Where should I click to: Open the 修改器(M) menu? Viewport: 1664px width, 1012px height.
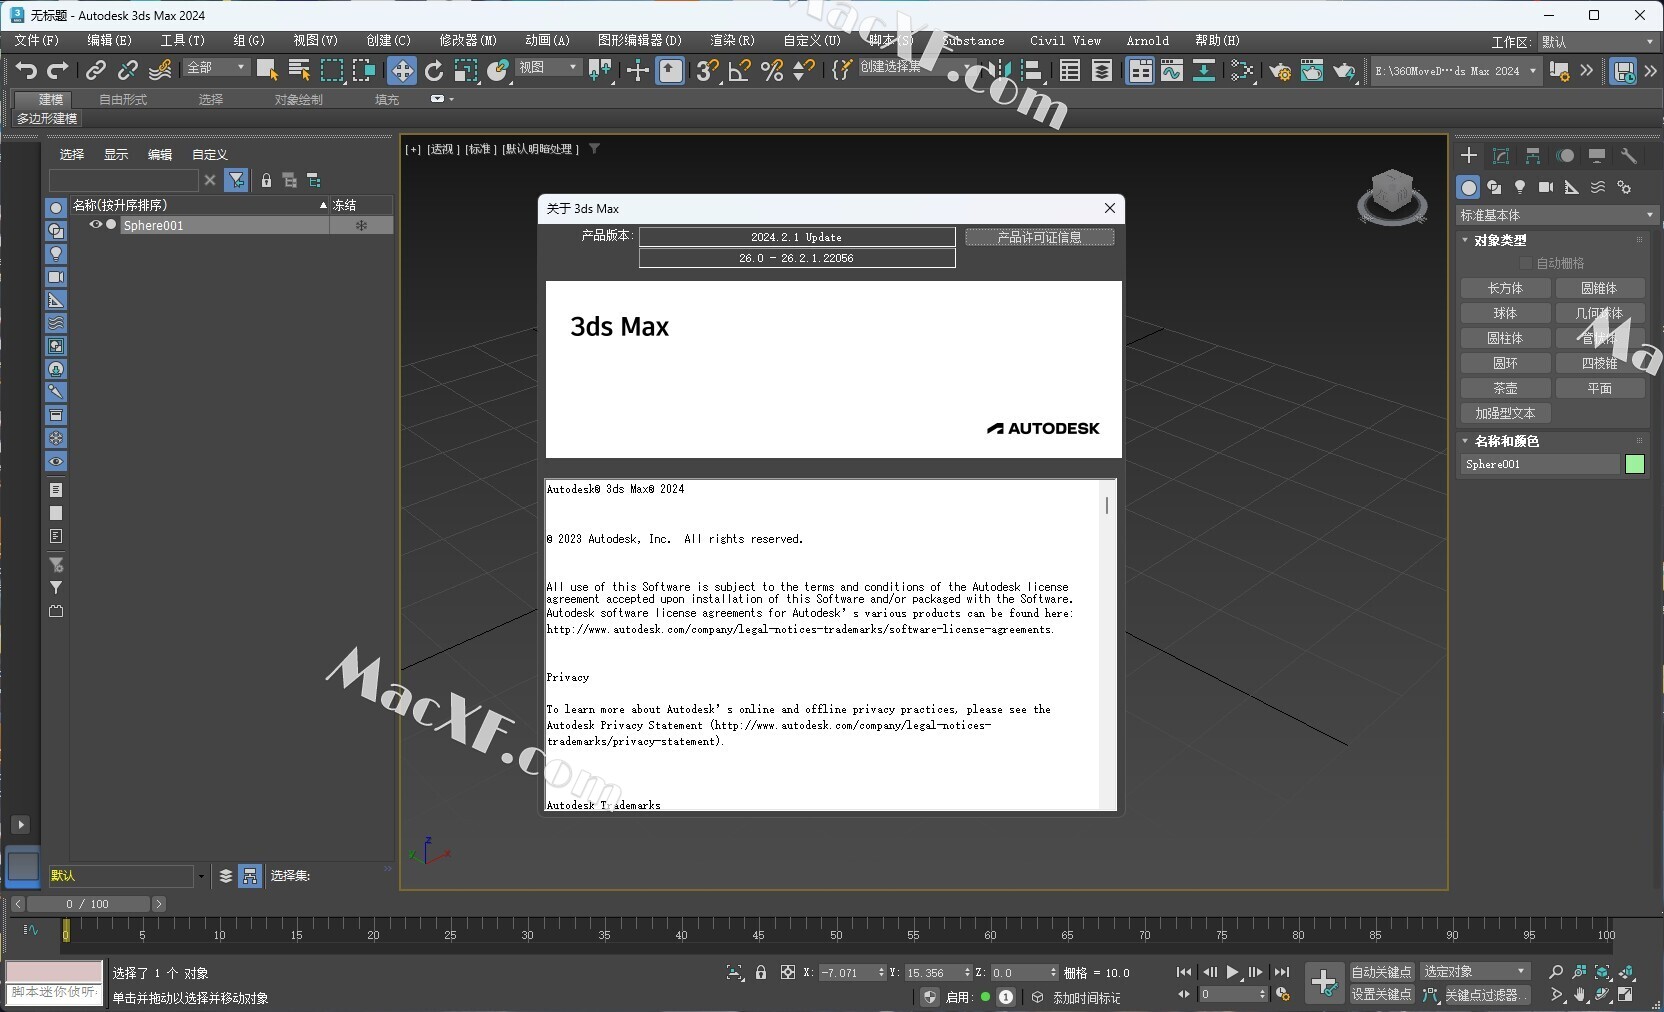point(468,41)
